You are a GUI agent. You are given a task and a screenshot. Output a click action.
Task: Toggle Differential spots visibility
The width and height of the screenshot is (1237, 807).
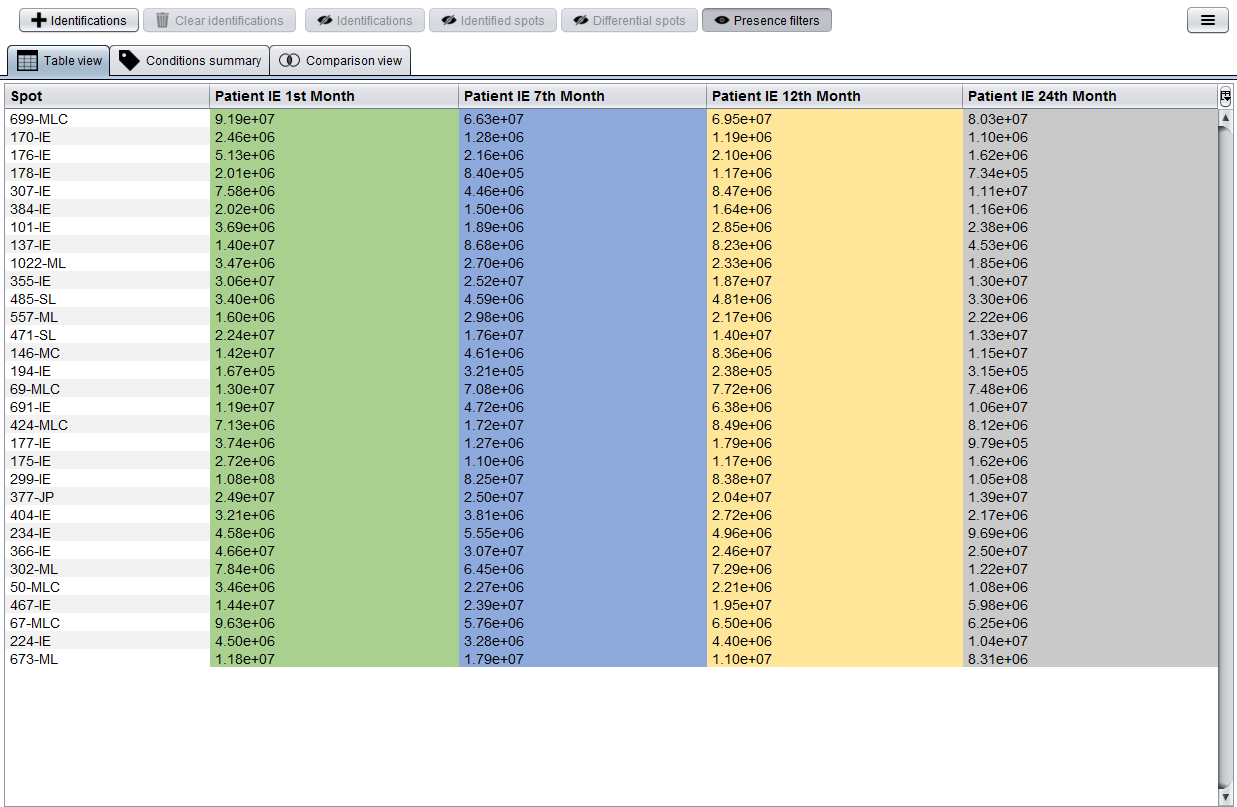tap(629, 20)
